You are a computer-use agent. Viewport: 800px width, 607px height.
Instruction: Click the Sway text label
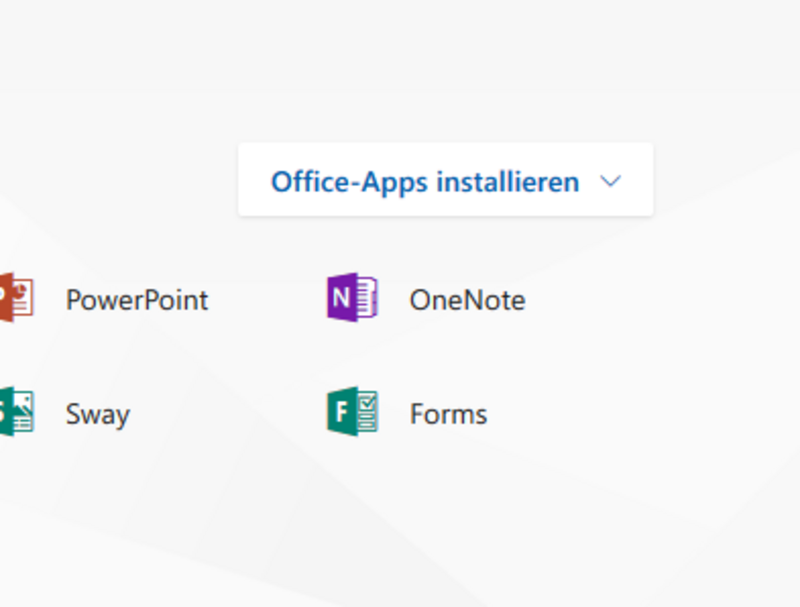[98, 415]
